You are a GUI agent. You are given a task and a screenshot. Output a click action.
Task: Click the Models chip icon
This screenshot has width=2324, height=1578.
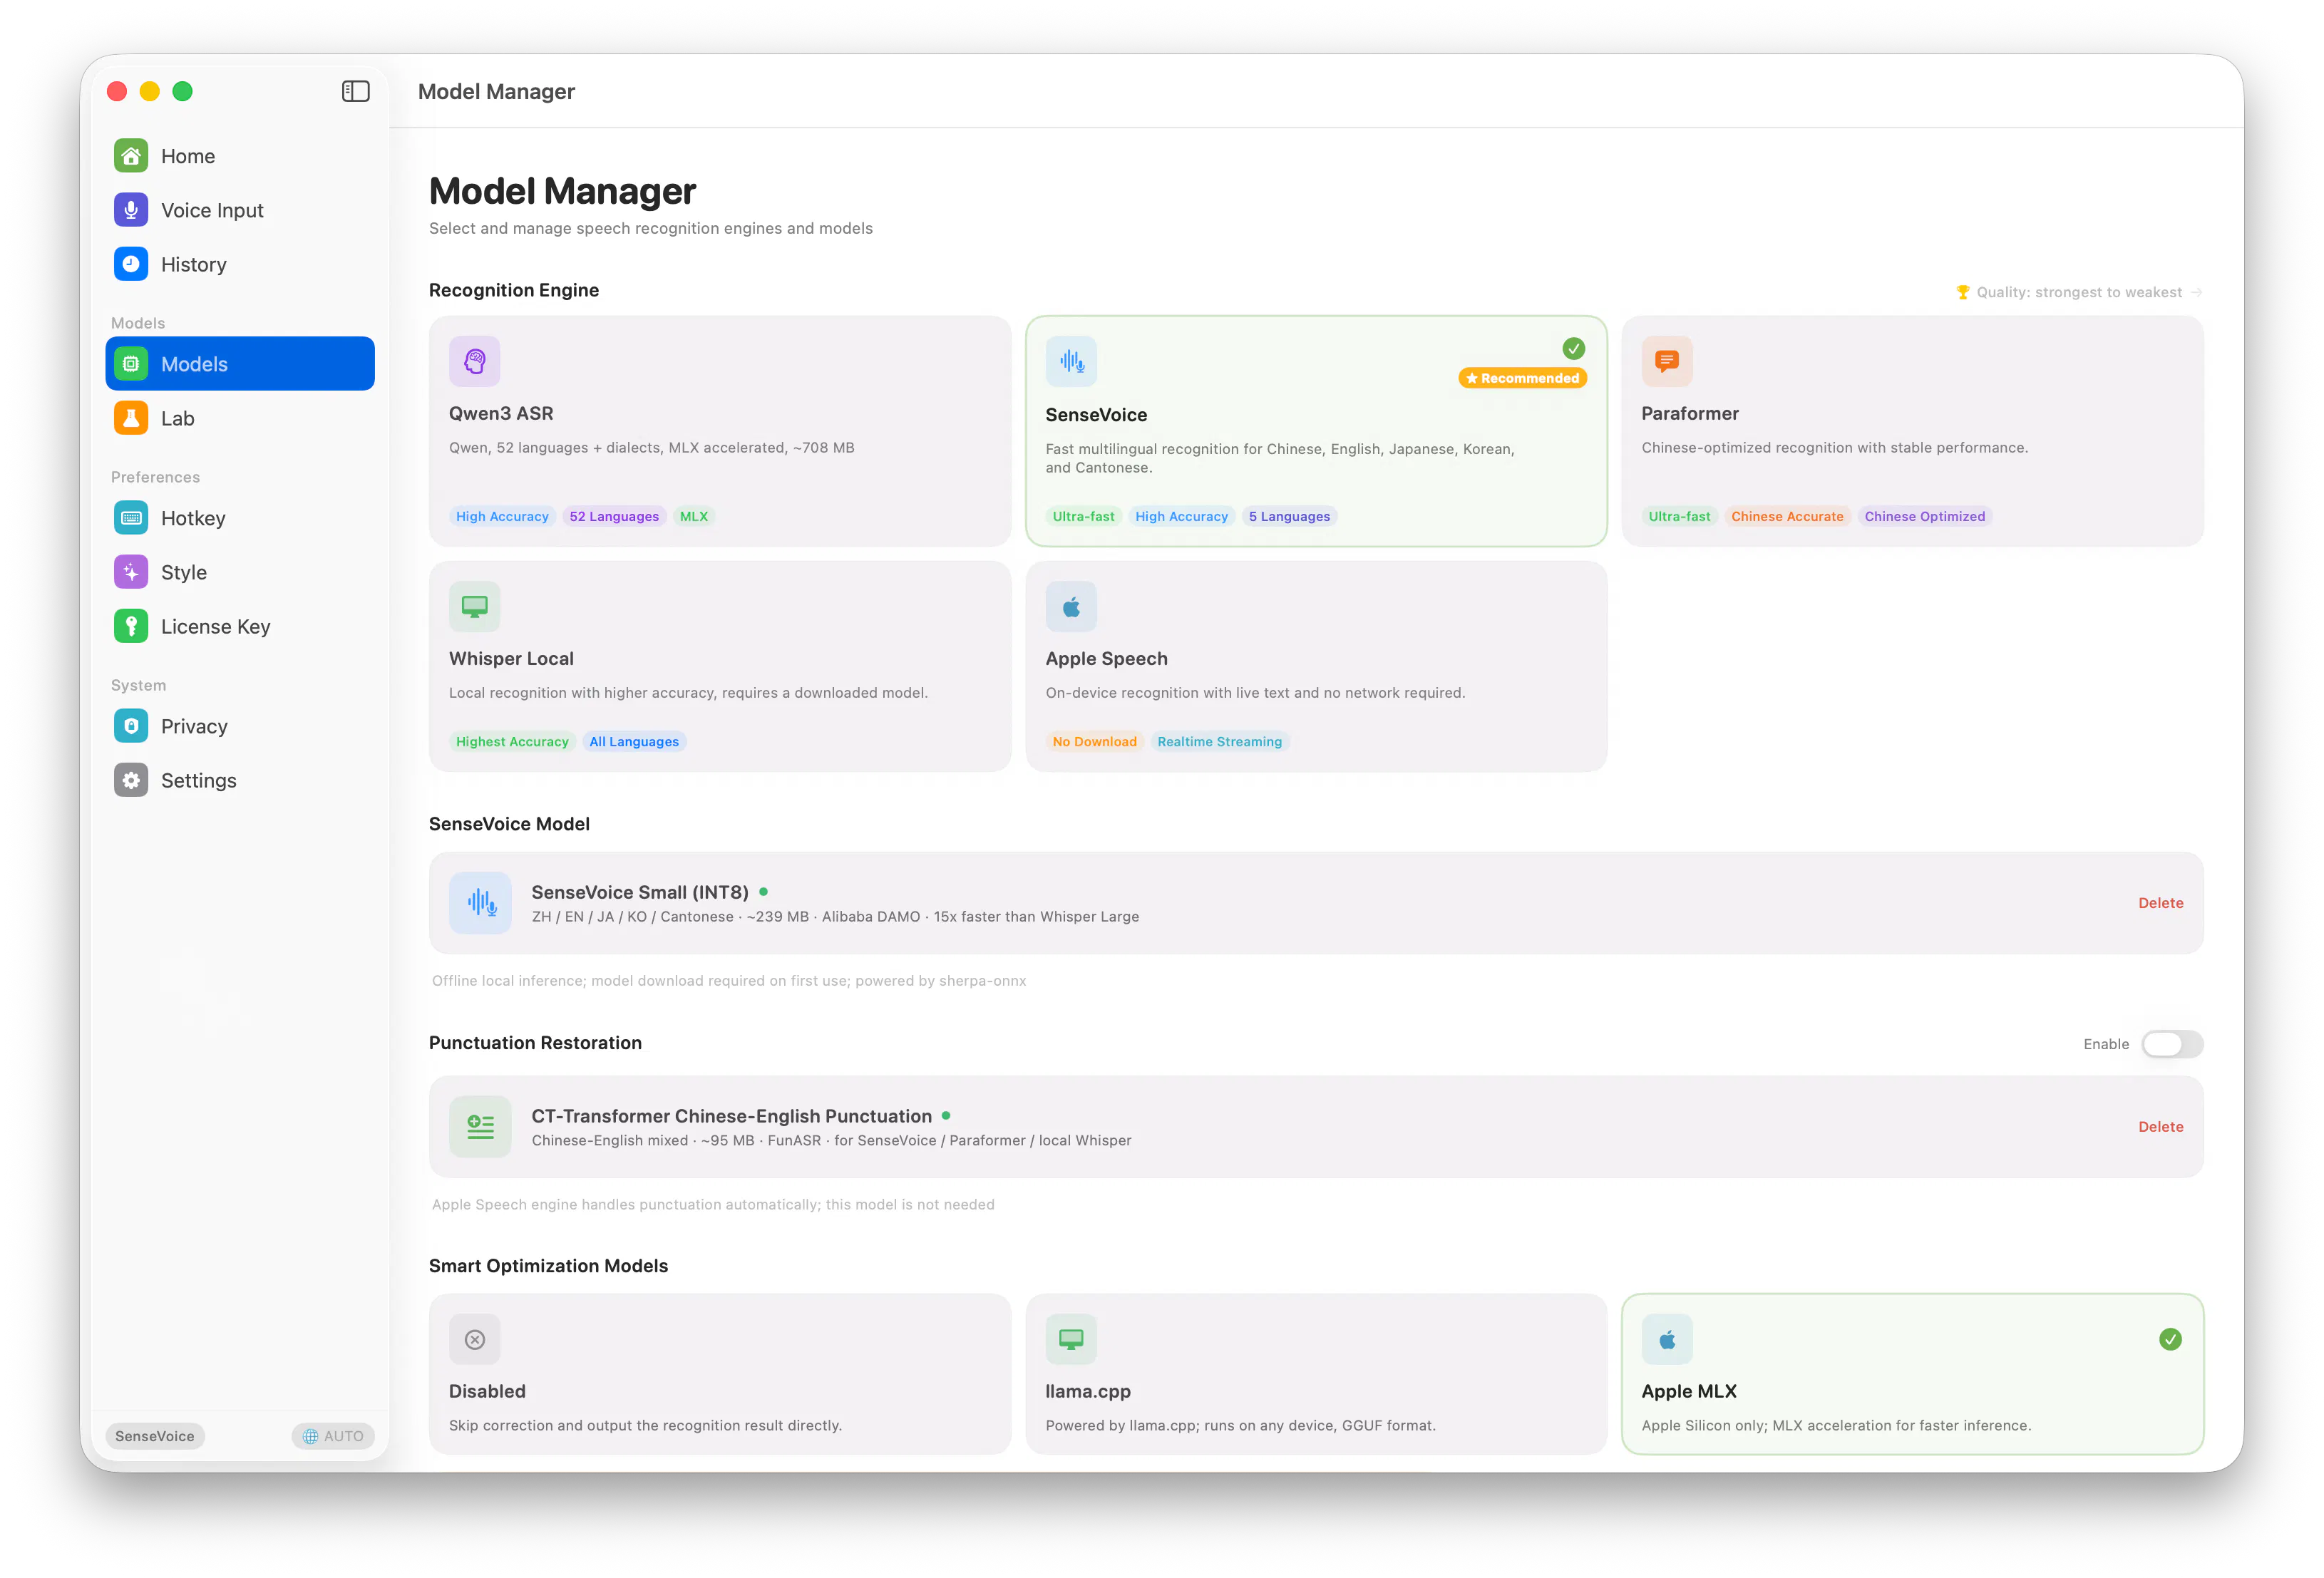[131, 364]
